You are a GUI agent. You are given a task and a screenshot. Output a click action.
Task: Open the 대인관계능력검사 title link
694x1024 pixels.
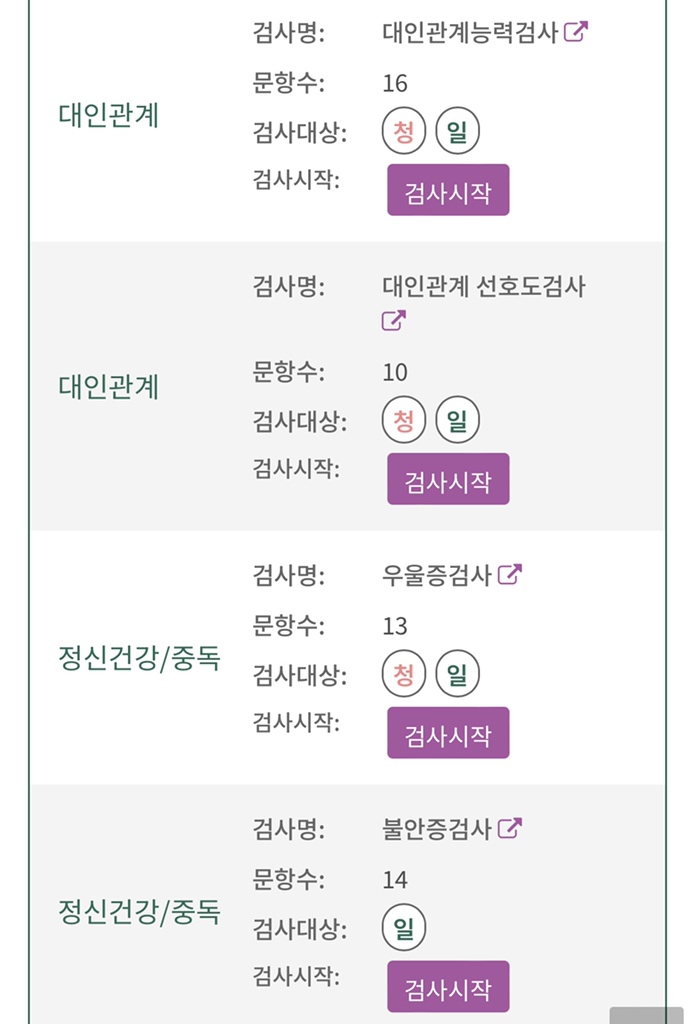tap(470, 31)
